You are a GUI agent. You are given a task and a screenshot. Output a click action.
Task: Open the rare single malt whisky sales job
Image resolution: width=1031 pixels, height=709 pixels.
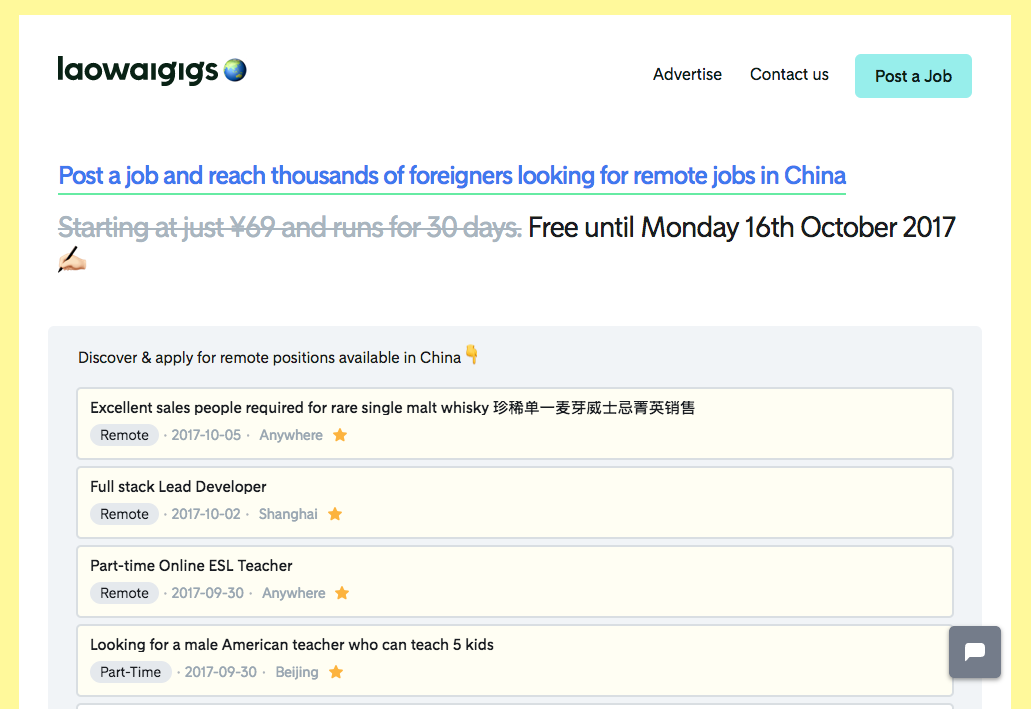[x=515, y=424]
